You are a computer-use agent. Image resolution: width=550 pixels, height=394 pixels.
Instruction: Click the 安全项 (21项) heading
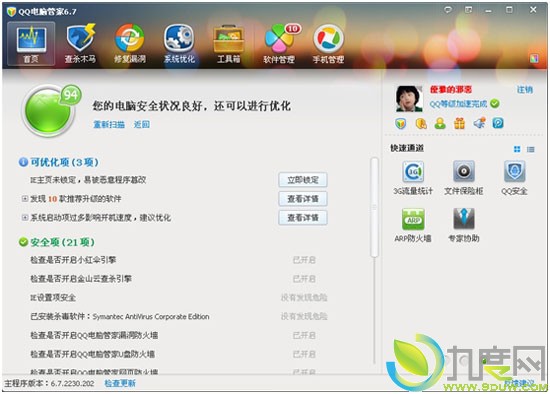coord(62,242)
